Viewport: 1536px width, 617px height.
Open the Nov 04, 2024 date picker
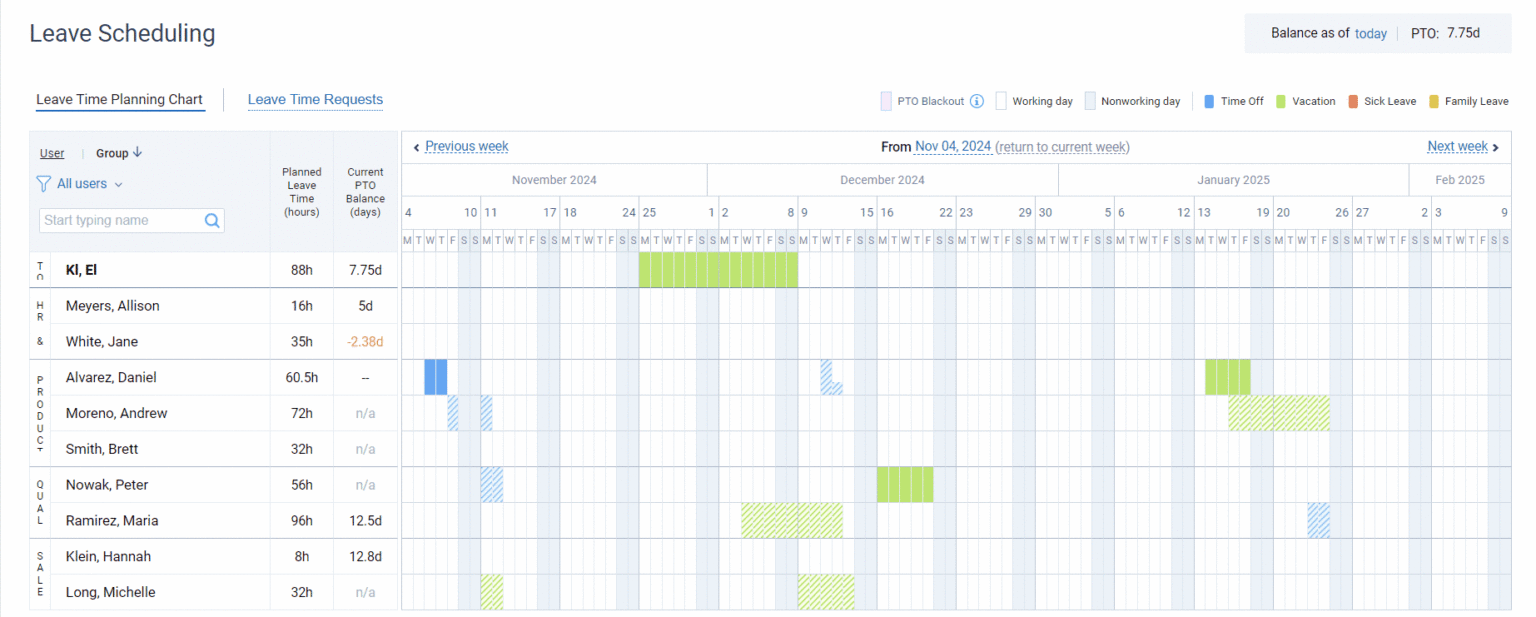953,147
